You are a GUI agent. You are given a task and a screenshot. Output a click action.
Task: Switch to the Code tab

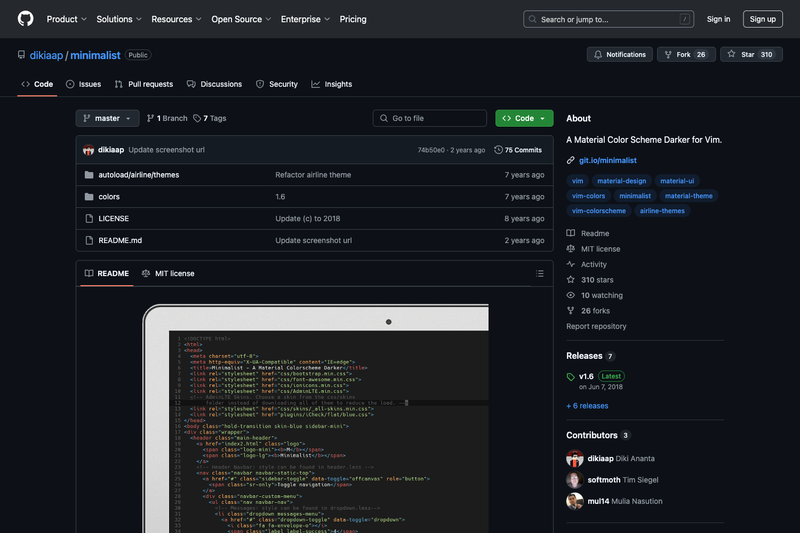[x=37, y=84]
